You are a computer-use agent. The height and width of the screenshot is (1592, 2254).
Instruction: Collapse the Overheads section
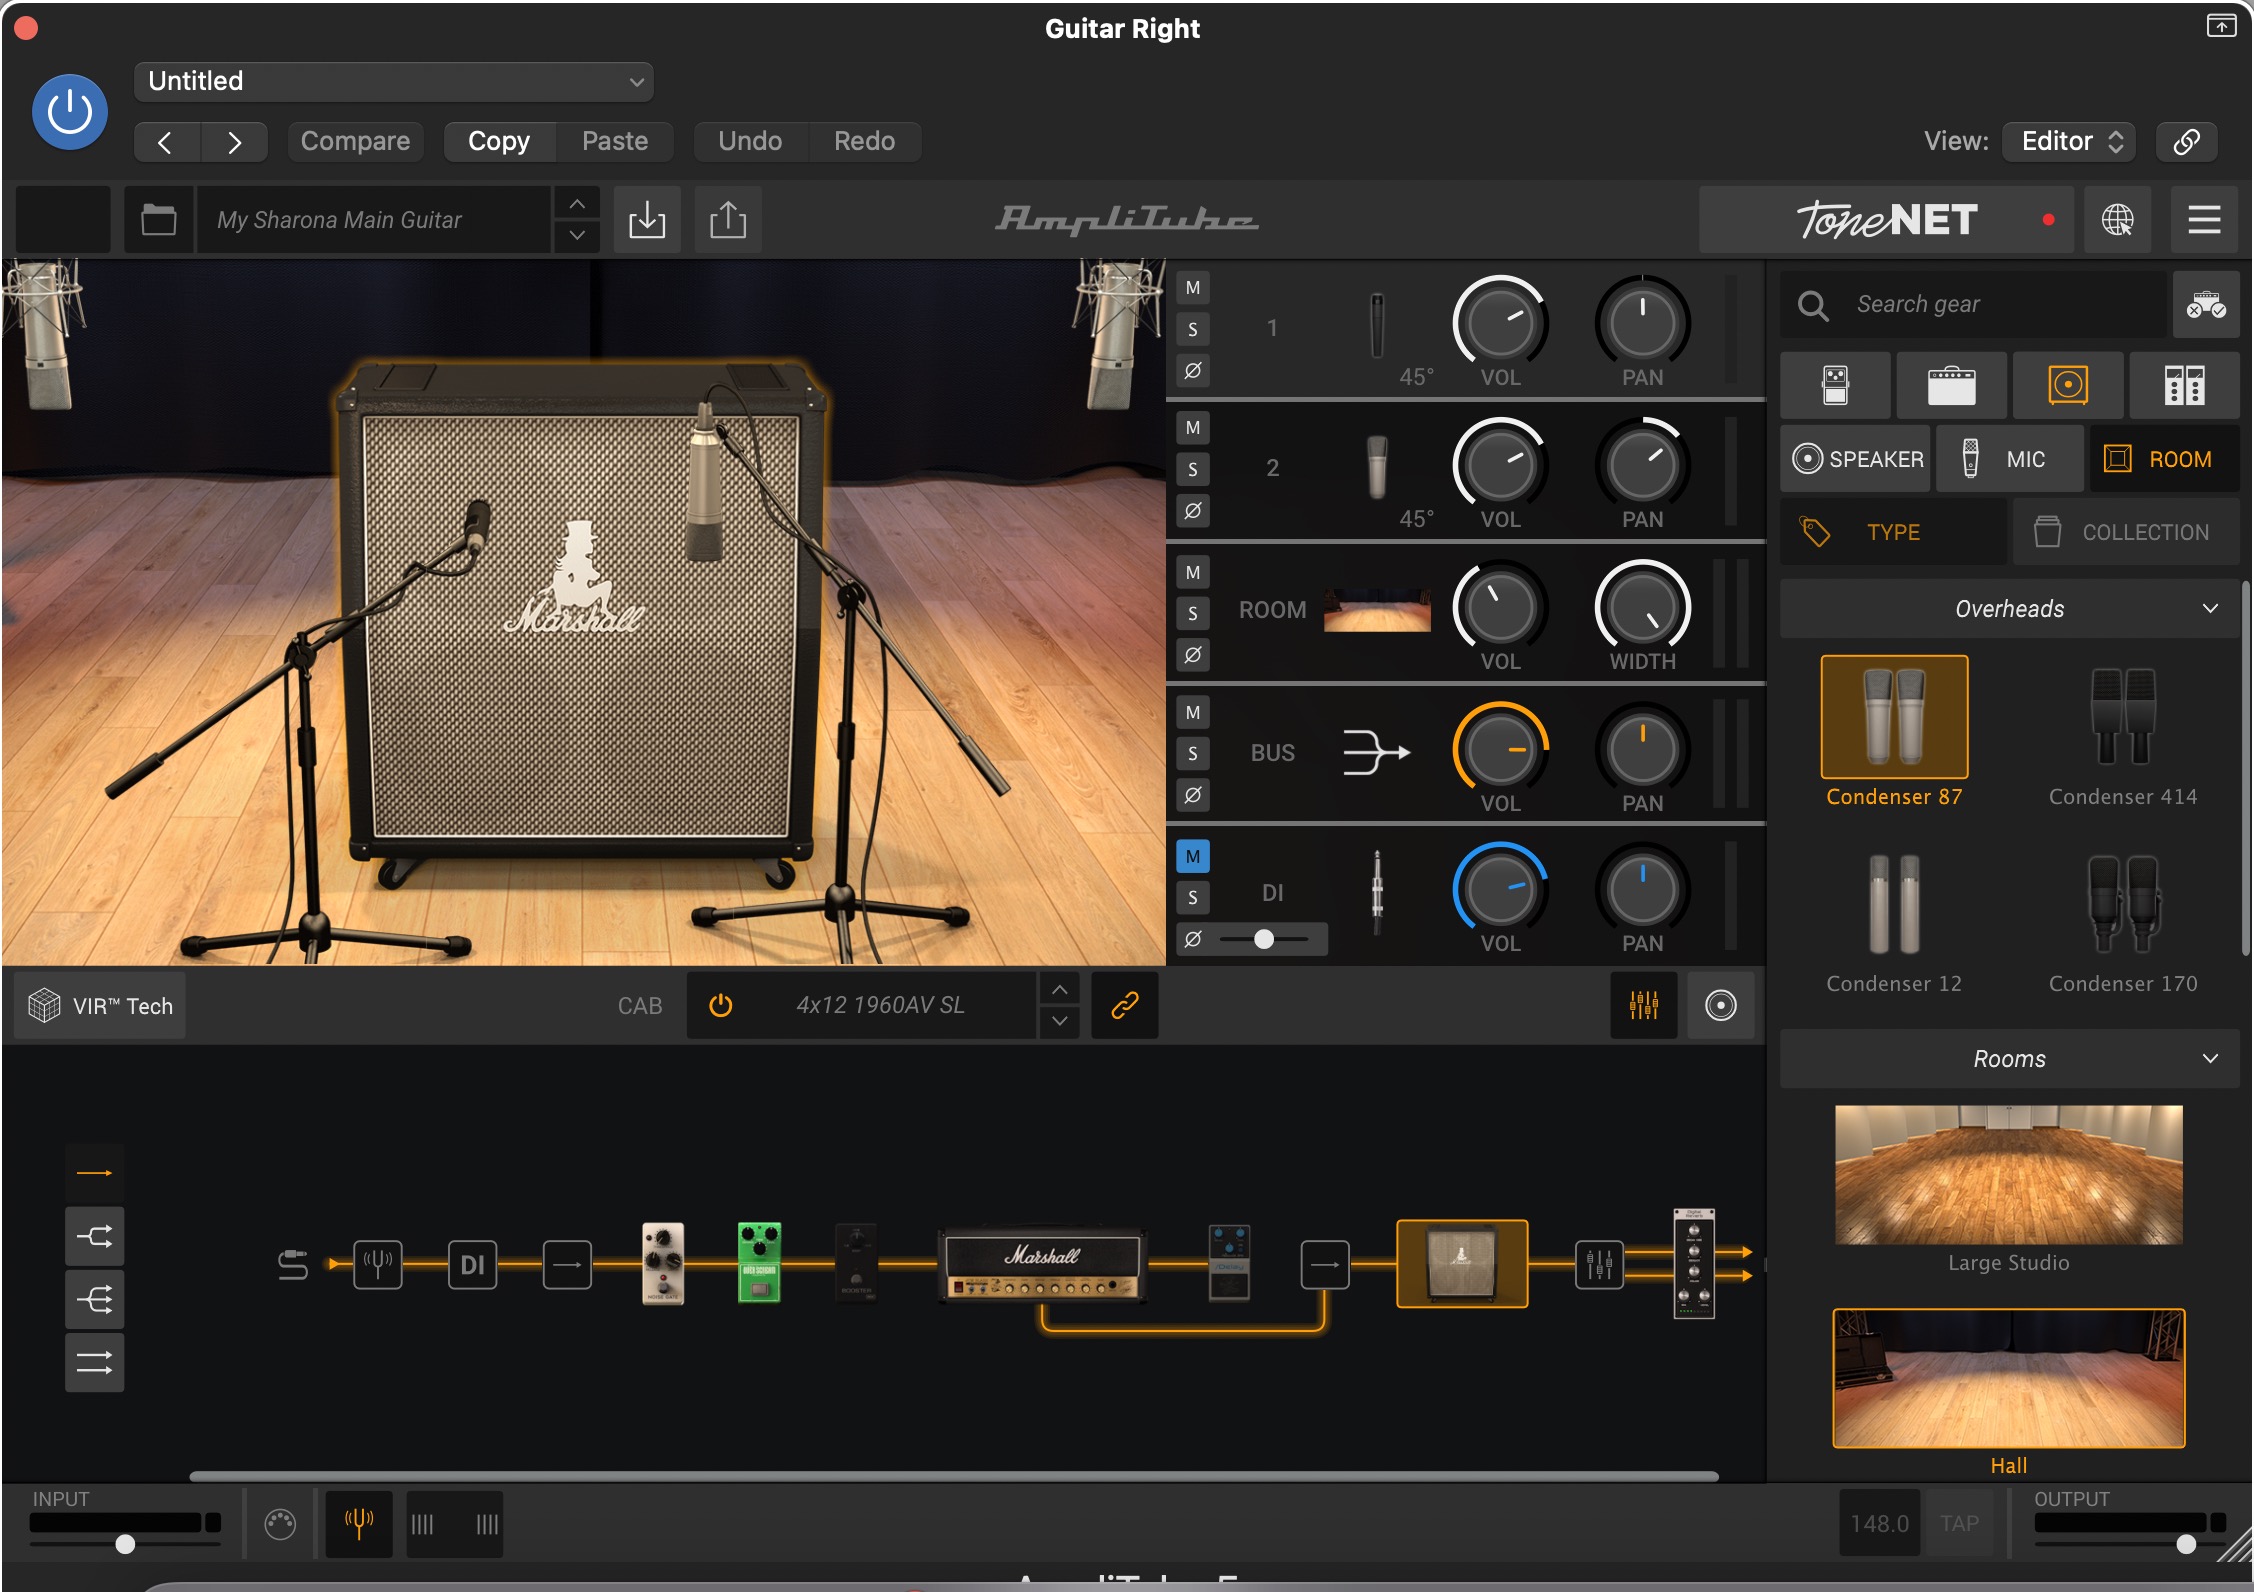coord(2009,608)
